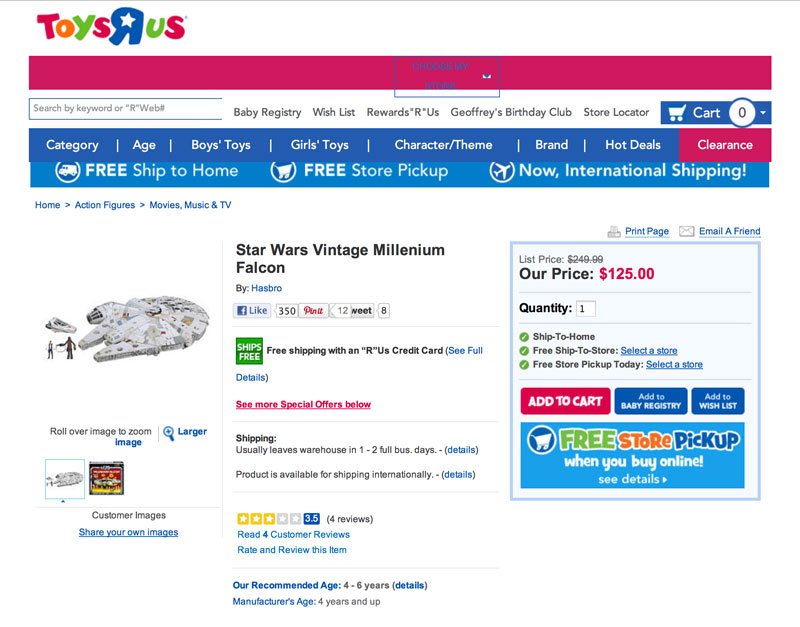Screen dimensions: 800x627
Task: Click the green Ships Free badge
Action: click(x=249, y=351)
